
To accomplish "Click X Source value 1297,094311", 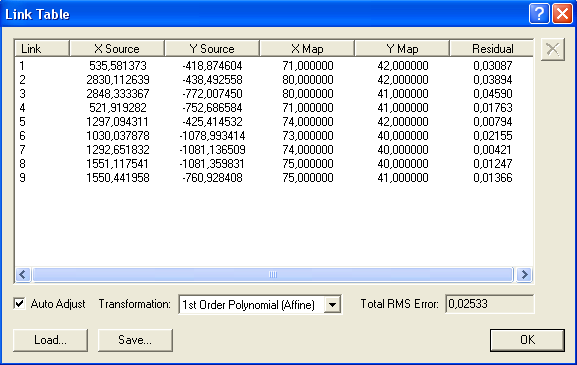I will tap(117, 122).
